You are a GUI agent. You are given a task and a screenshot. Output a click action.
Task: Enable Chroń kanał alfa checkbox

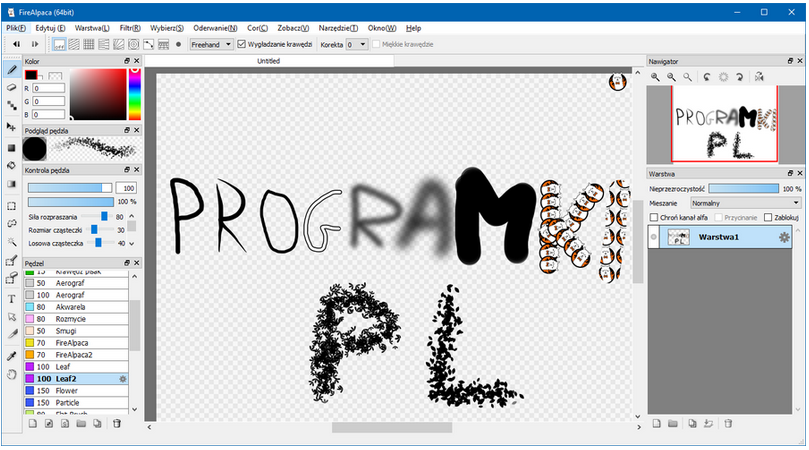[x=654, y=217]
